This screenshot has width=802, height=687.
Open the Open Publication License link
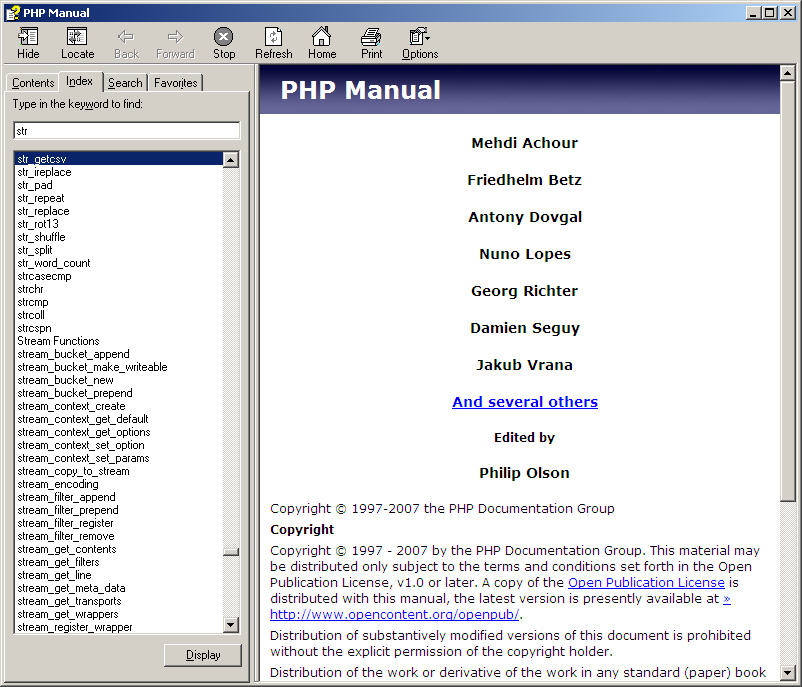coord(646,583)
